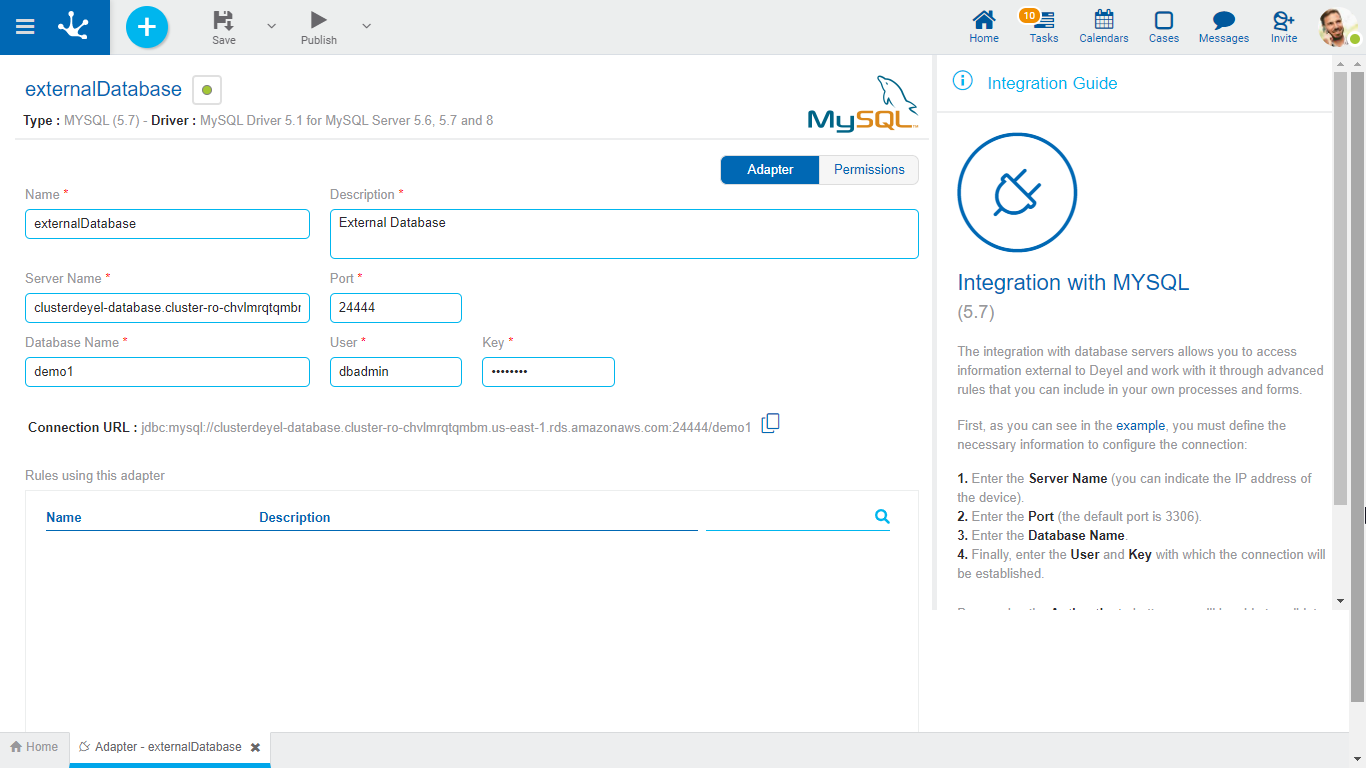Switch to the Permissions tab
The image size is (1366, 768).
pos(868,170)
